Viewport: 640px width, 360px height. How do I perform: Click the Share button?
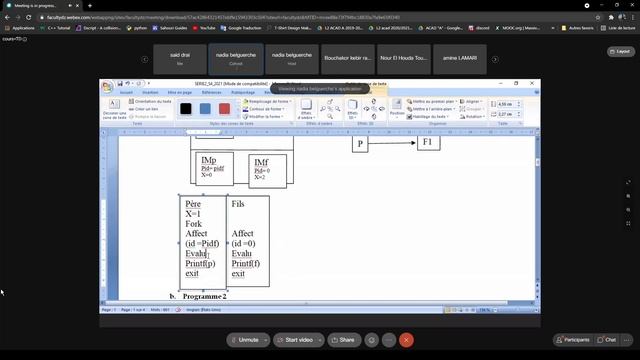pos(344,340)
